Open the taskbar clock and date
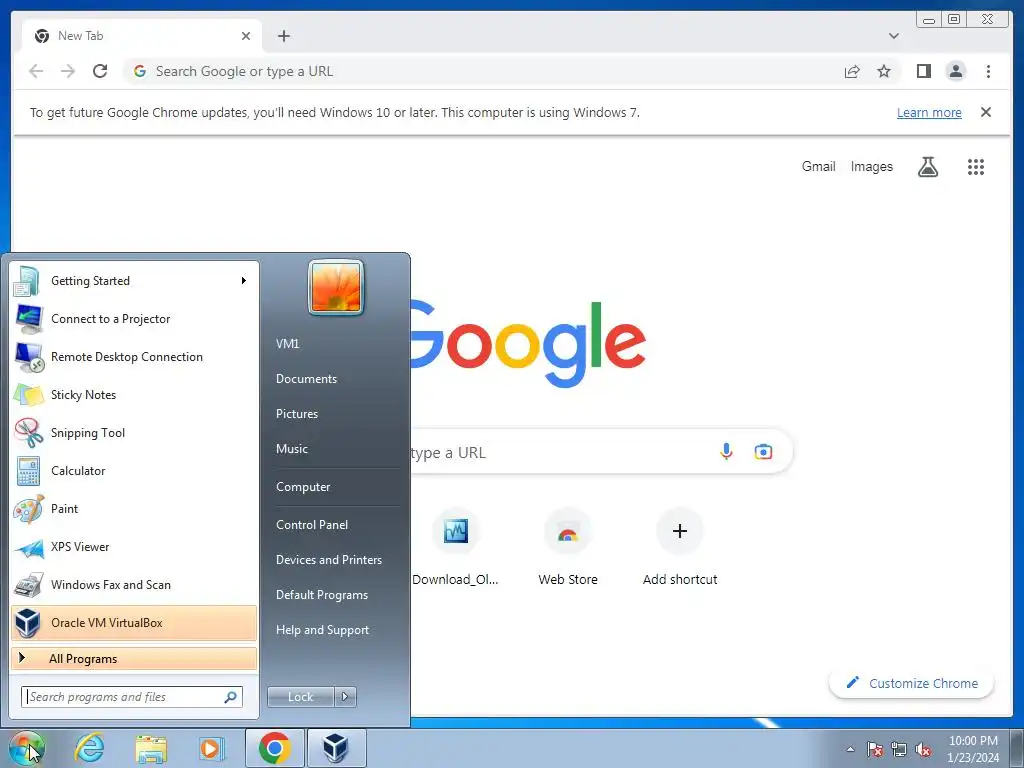This screenshot has width=1024, height=768. 973,749
